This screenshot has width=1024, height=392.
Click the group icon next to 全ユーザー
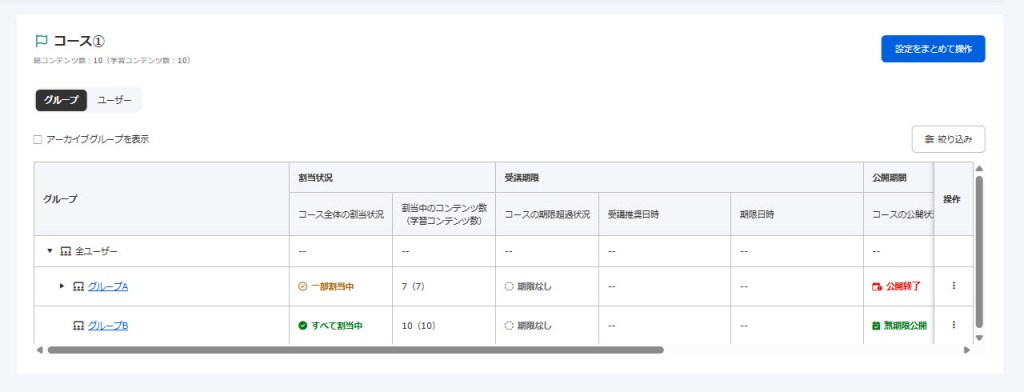(65, 251)
